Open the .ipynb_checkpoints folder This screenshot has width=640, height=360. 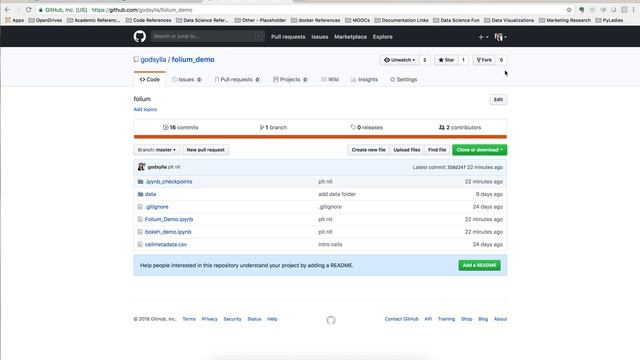(x=169, y=182)
